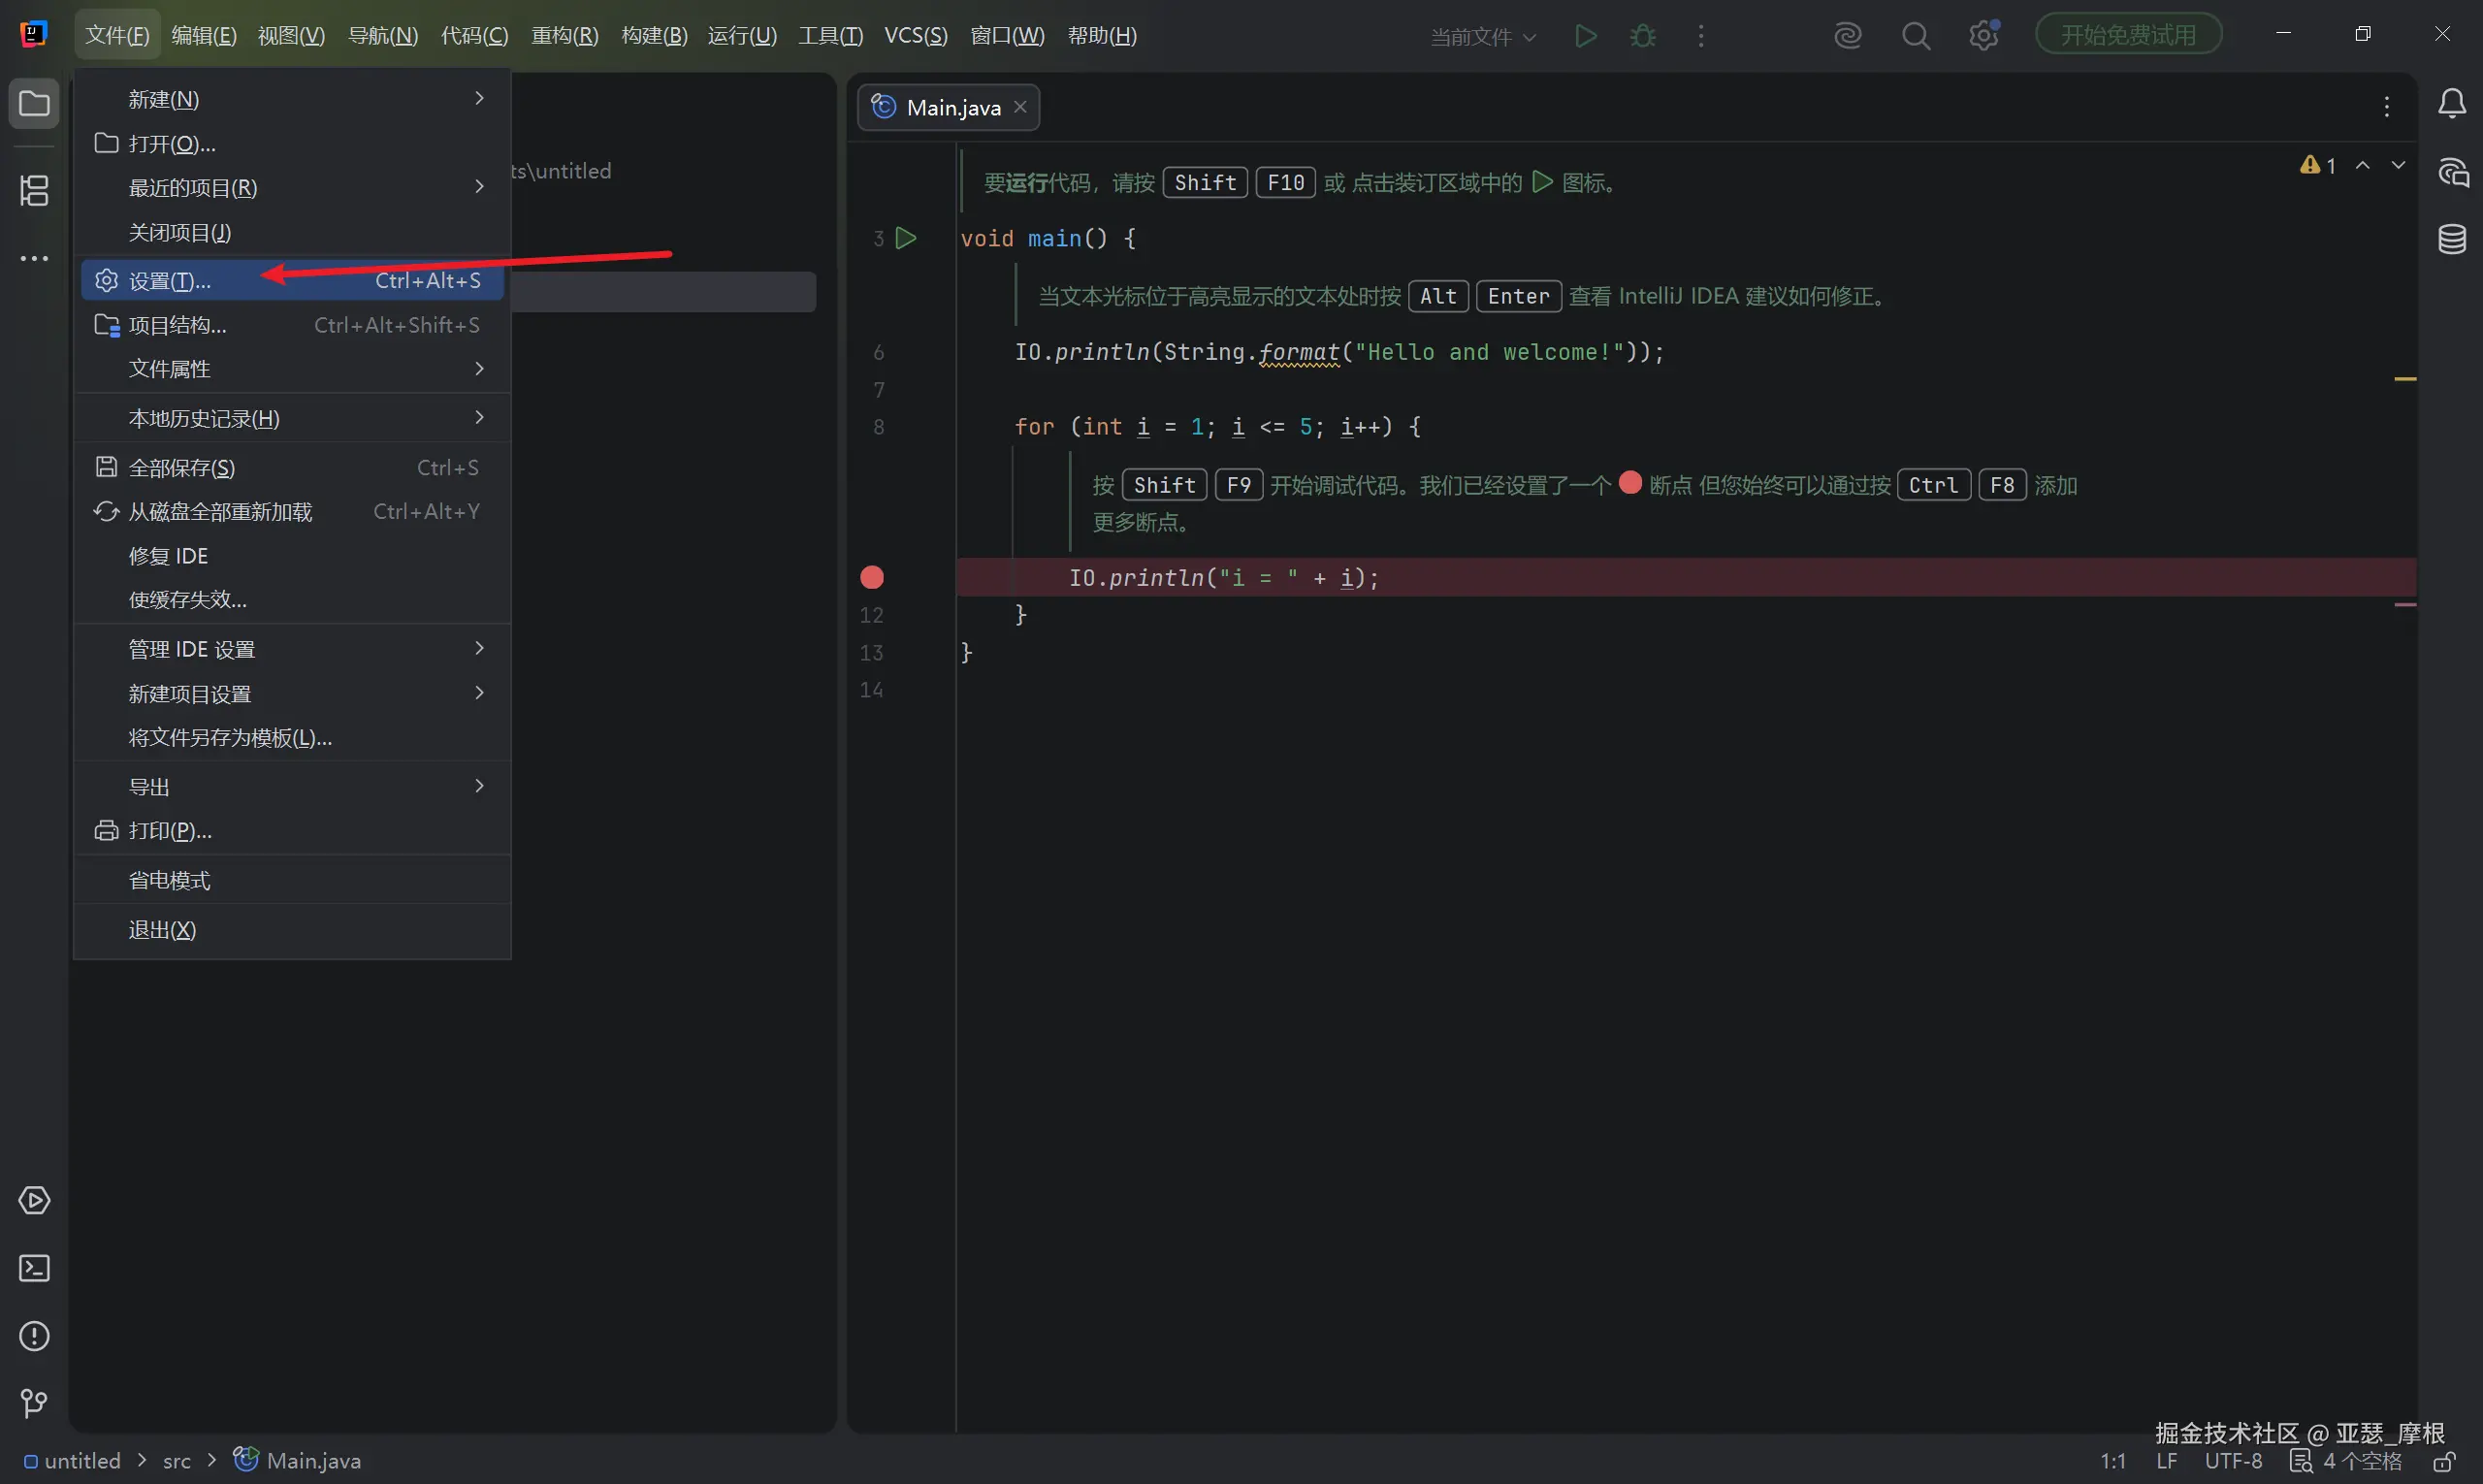Viewport: 2483px width, 1484px height.
Task: Open the AI assistant spiral icon
Action: (1847, 36)
